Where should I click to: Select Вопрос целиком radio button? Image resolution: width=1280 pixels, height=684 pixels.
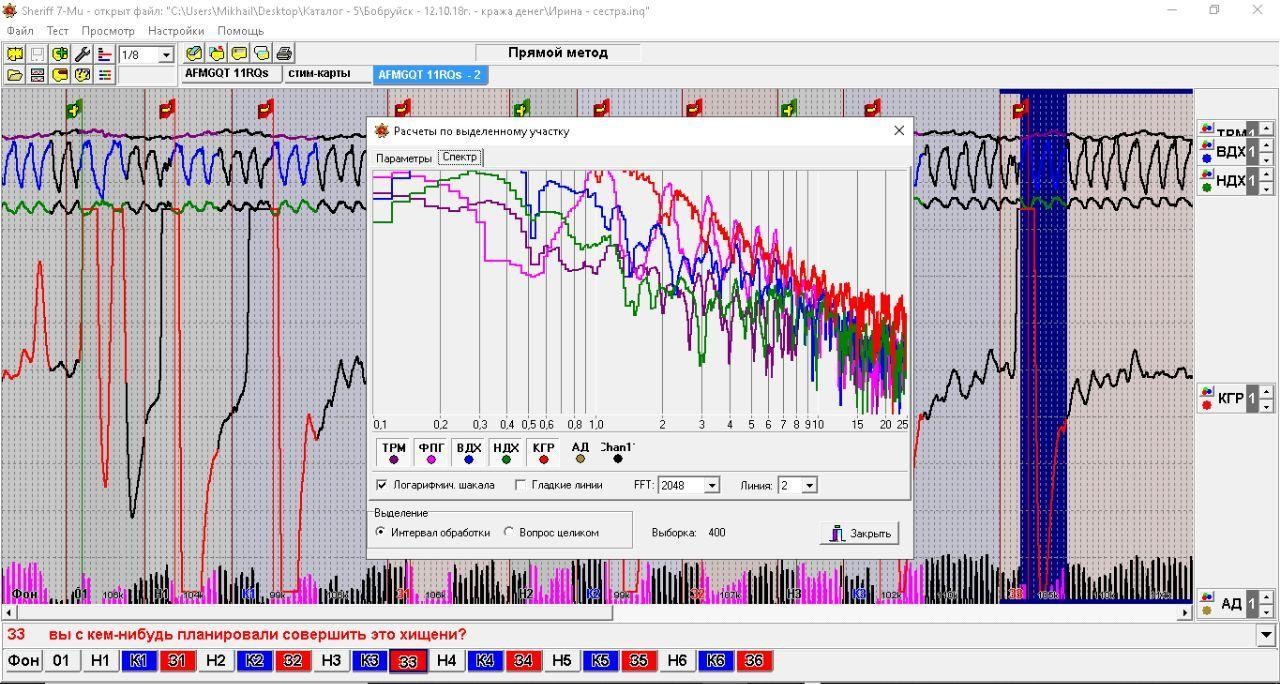click(508, 533)
